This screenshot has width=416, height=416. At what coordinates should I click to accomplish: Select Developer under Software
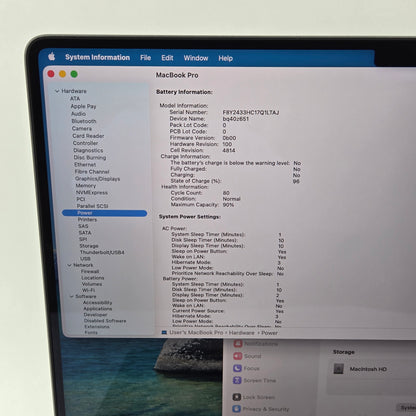coord(96,315)
